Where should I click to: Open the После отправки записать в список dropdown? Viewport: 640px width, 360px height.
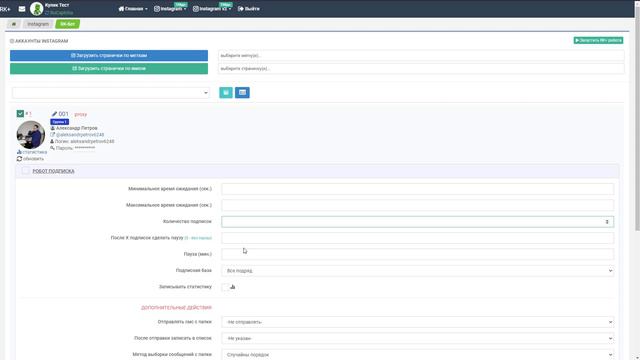point(418,338)
